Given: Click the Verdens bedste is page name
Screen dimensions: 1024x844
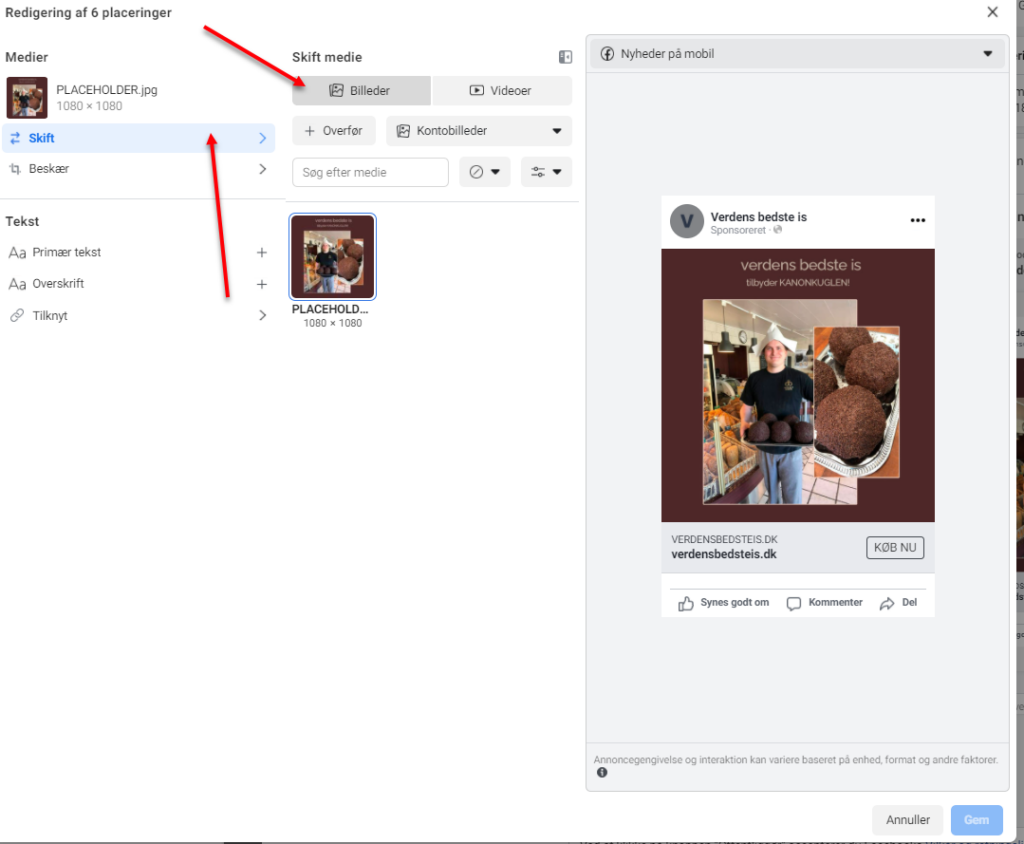Looking at the screenshot, I should pyautogui.click(x=758, y=217).
